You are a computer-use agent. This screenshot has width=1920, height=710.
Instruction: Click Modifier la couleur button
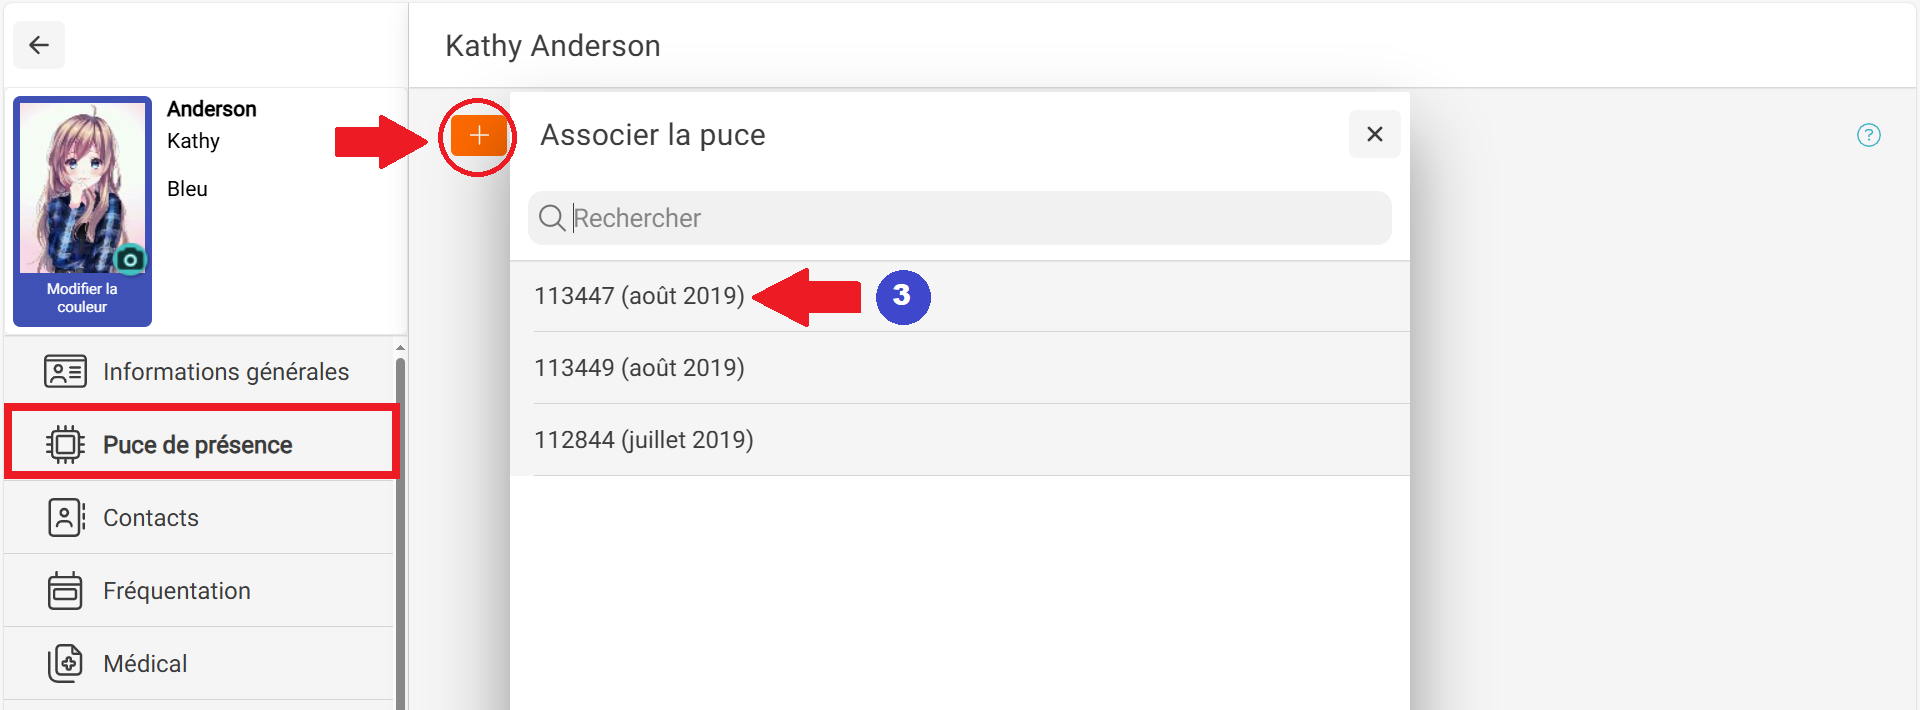pyautogui.click(x=82, y=298)
